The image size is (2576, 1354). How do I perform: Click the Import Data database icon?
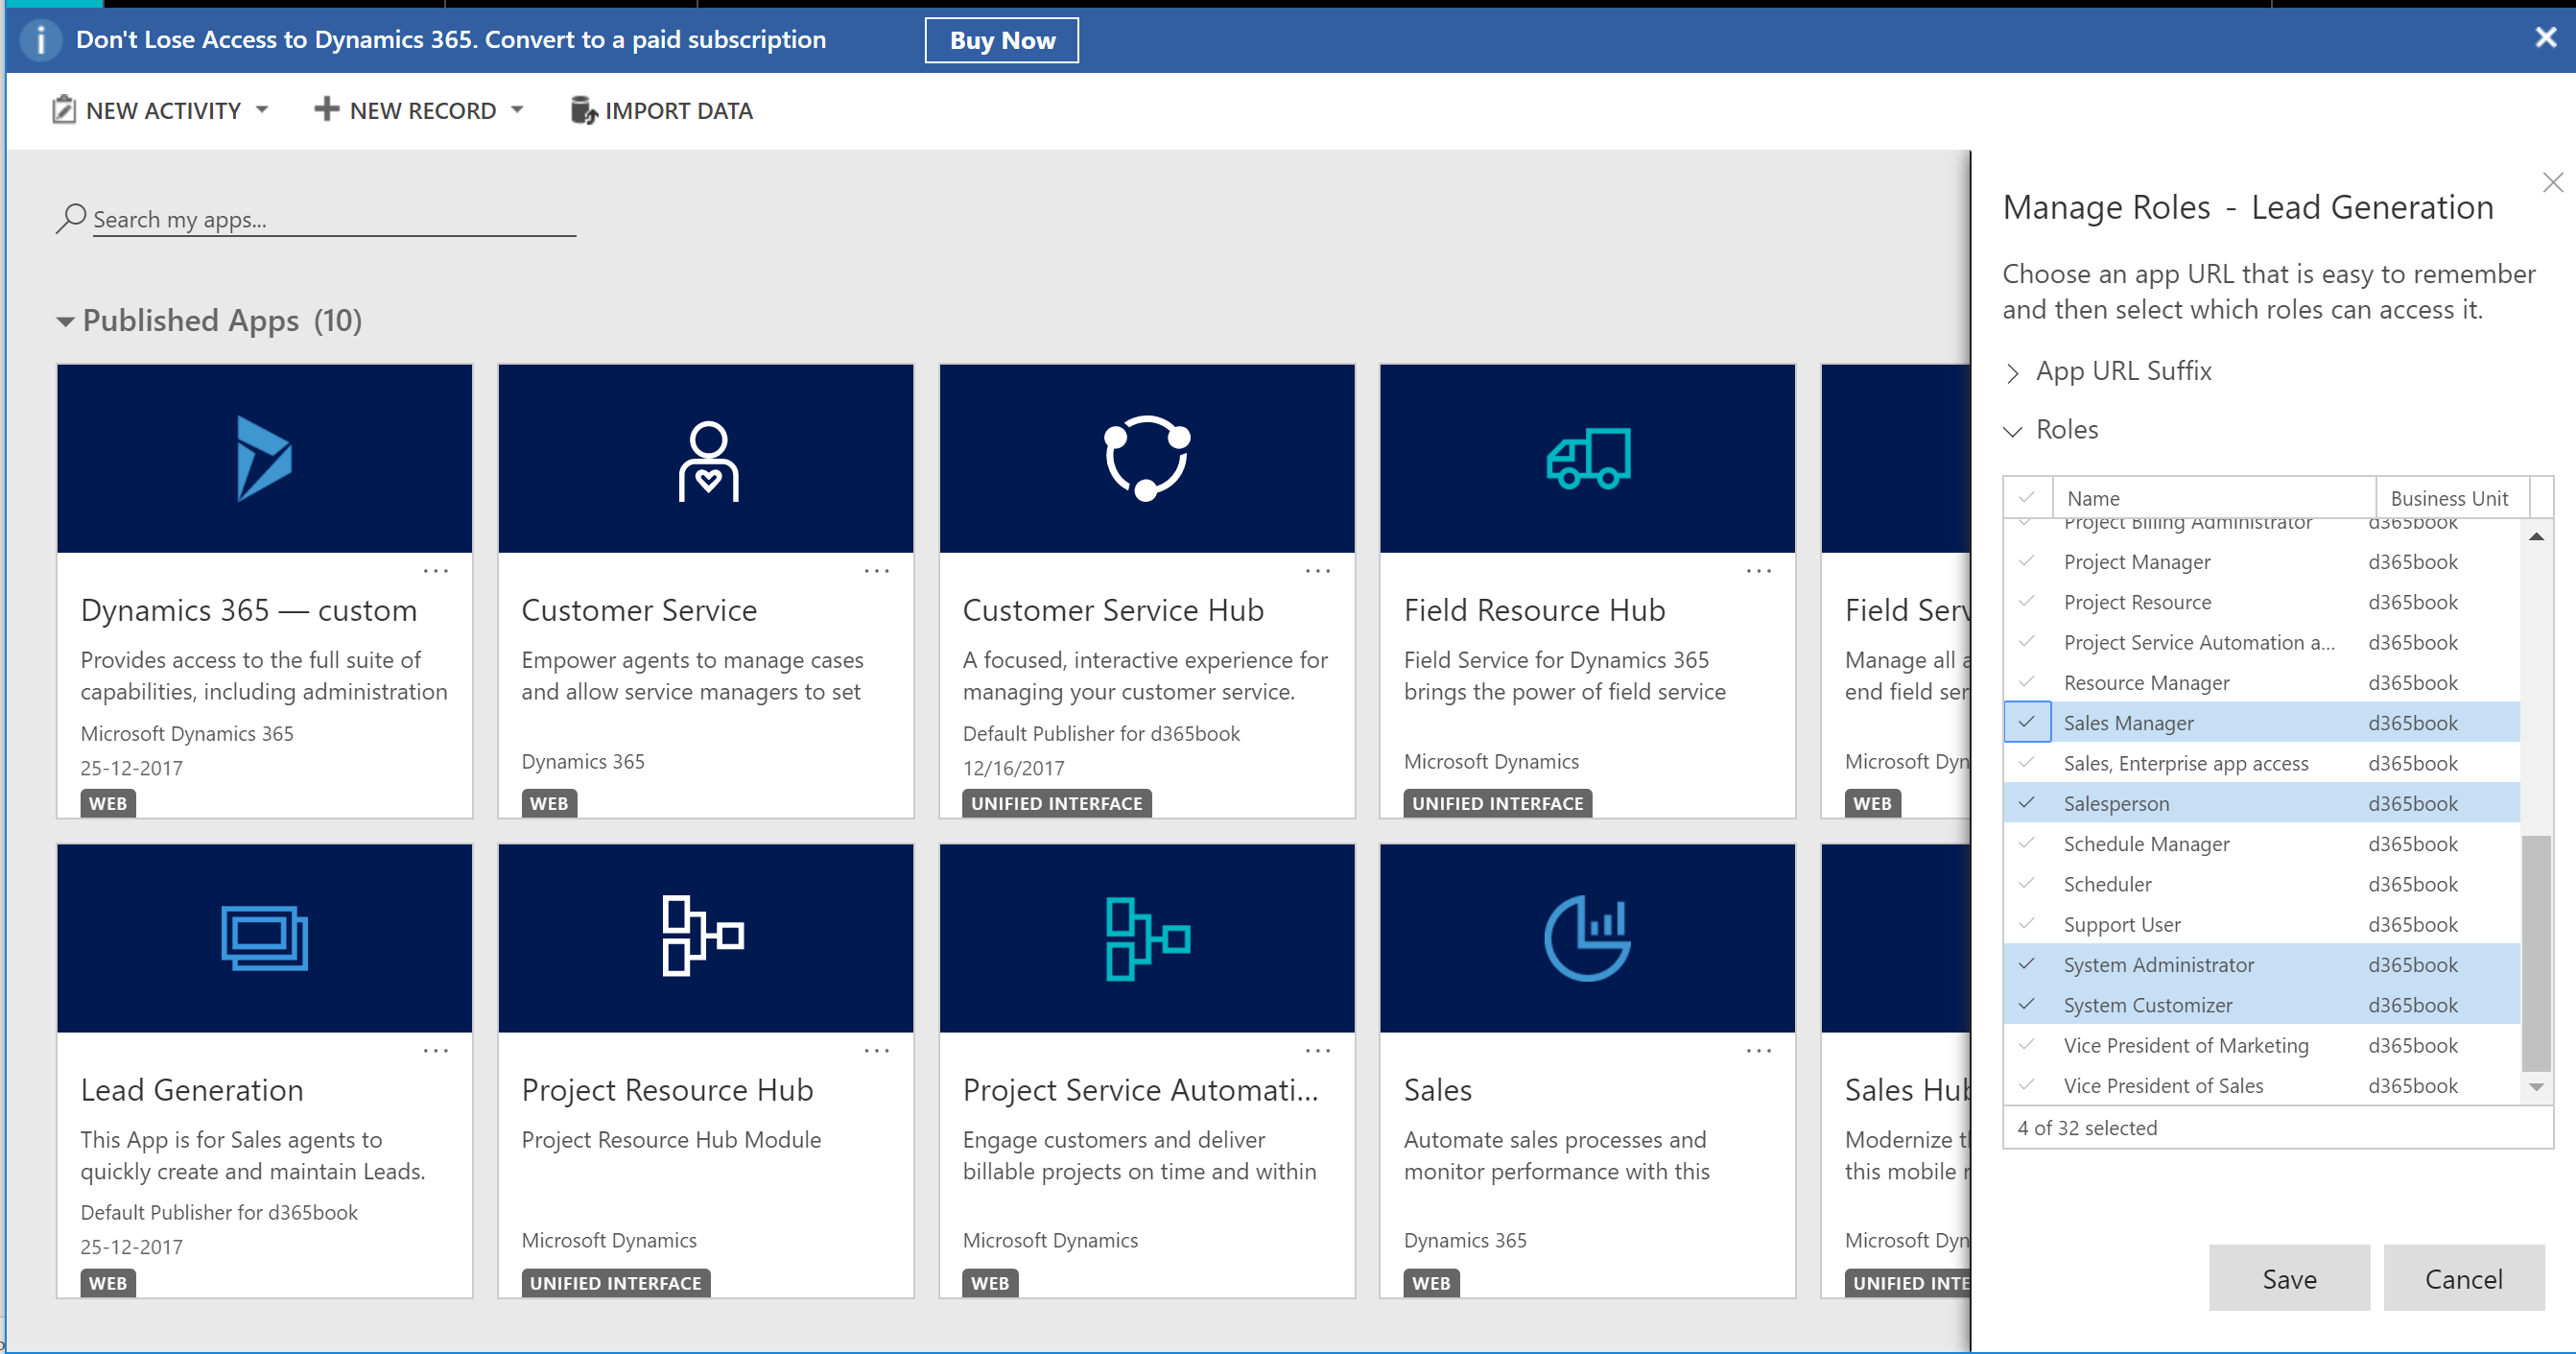coord(584,110)
